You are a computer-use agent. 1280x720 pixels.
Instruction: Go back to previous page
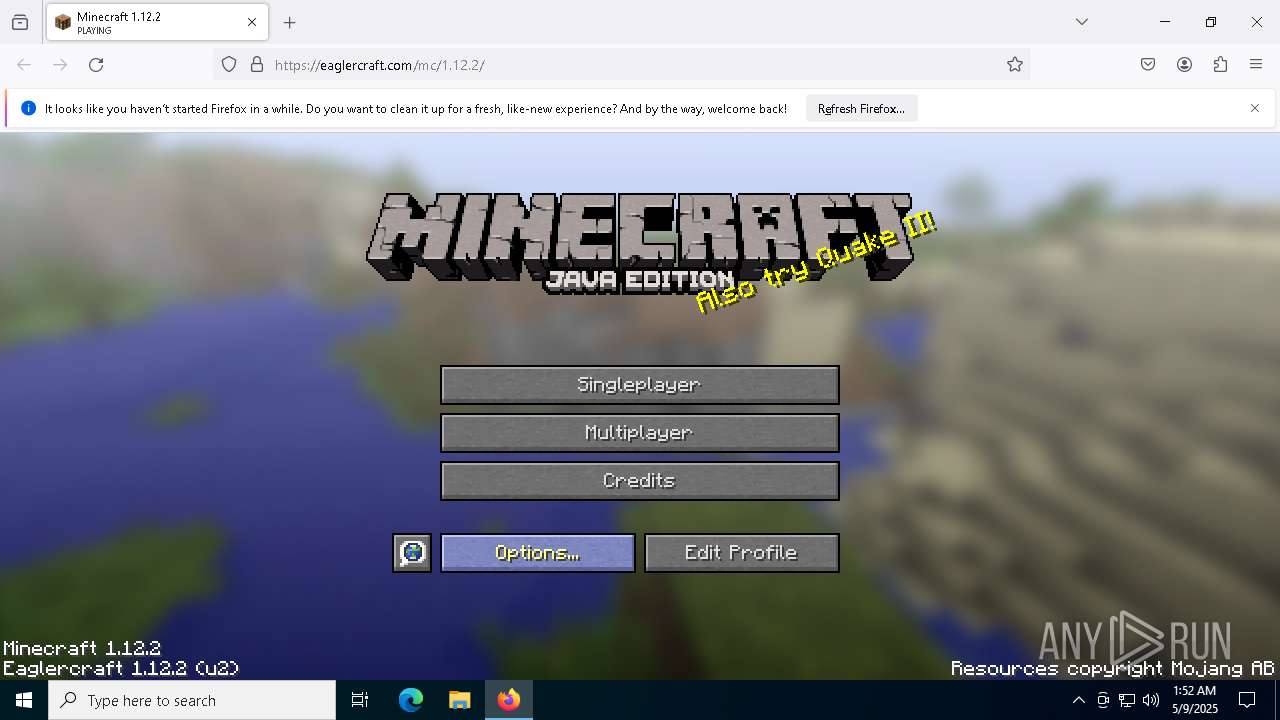(24, 65)
